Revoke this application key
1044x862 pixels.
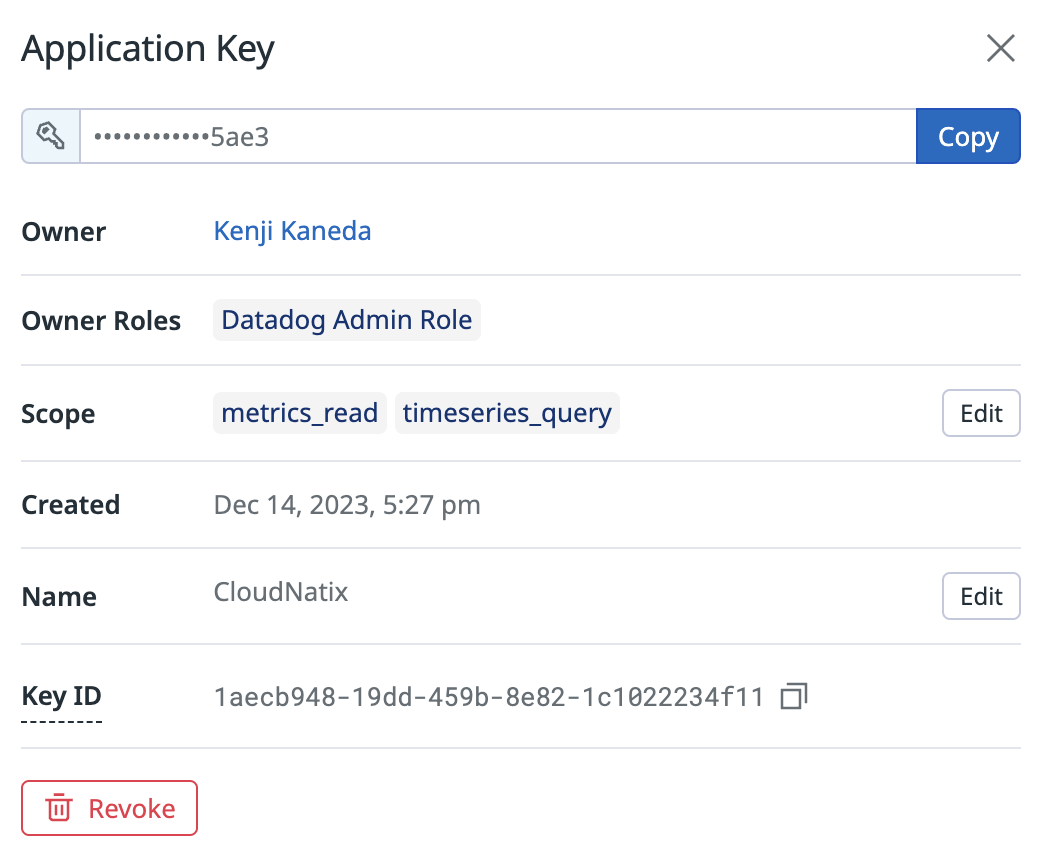pyautogui.click(x=110, y=808)
